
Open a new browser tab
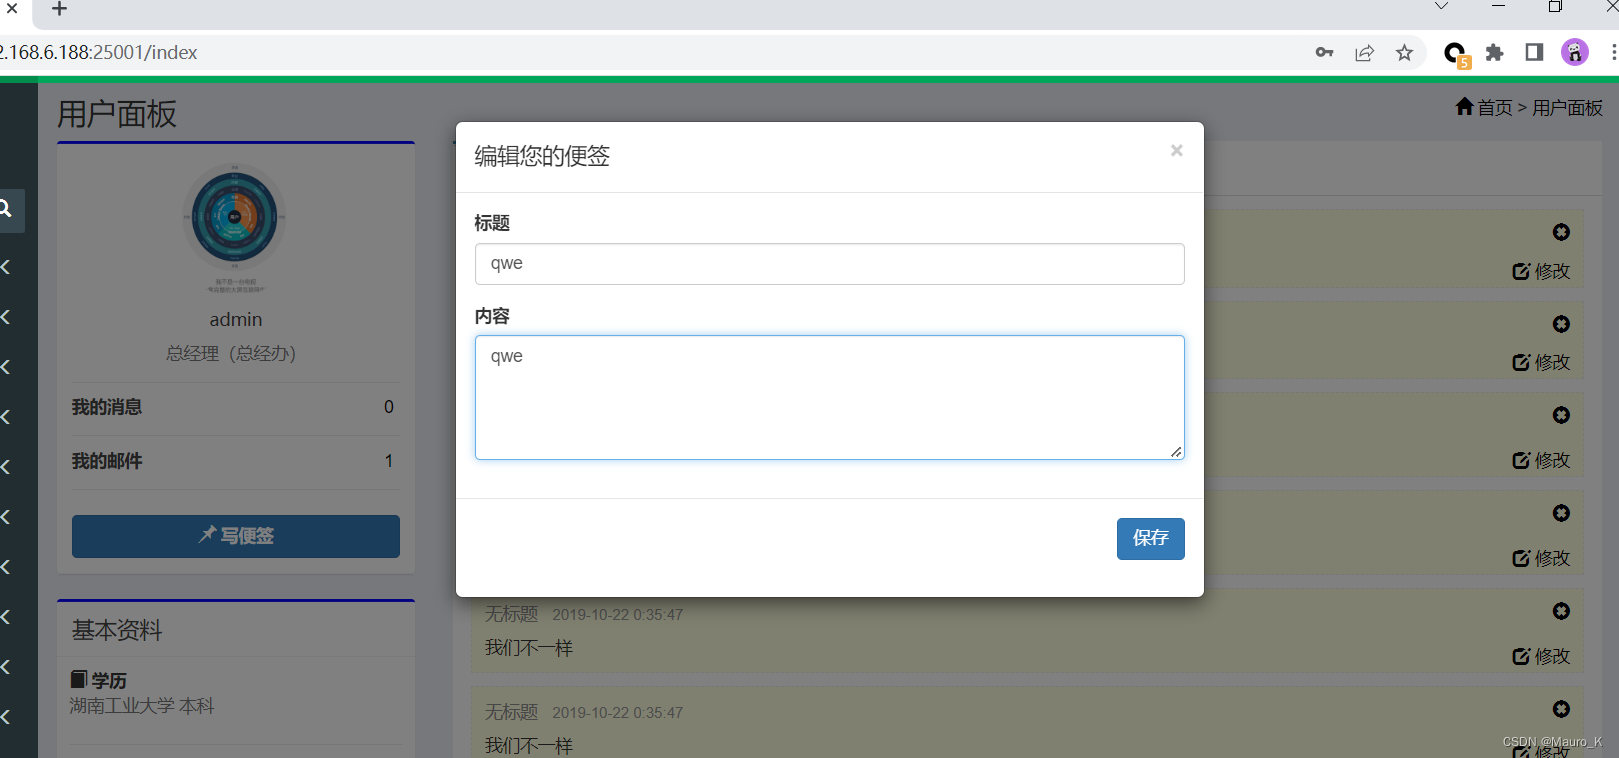[x=60, y=9]
